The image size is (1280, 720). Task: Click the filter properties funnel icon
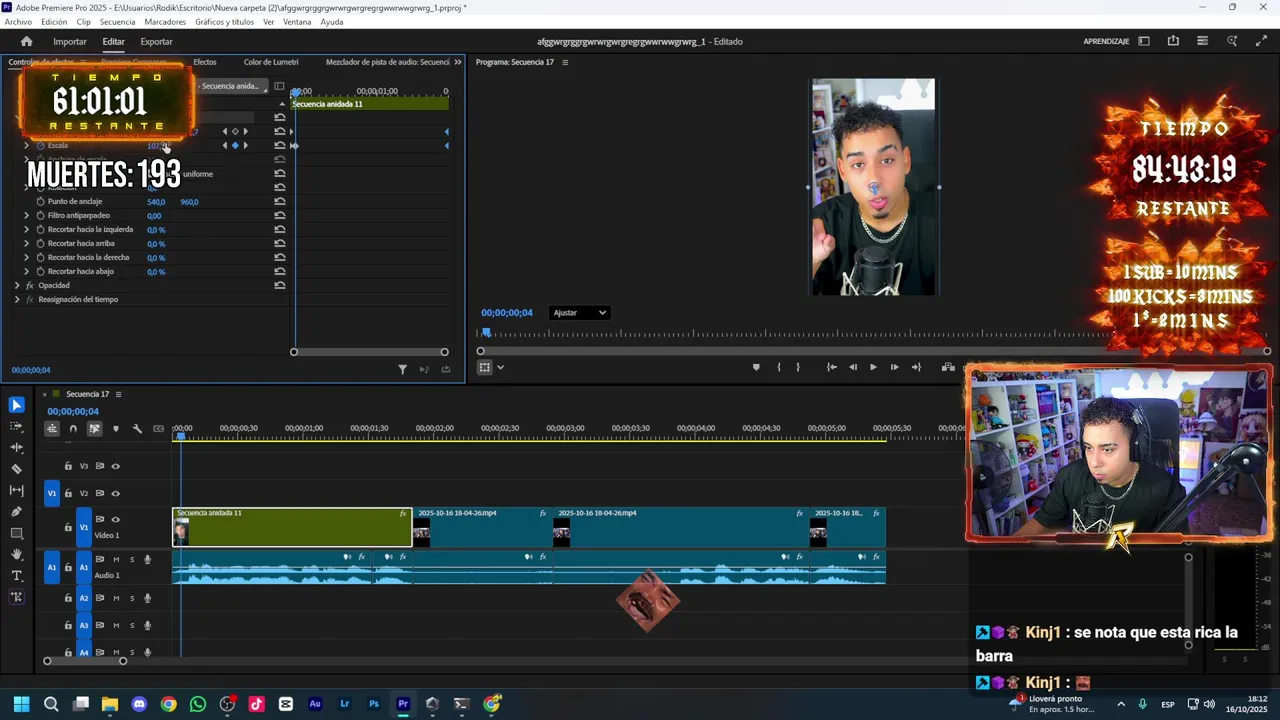click(x=403, y=369)
